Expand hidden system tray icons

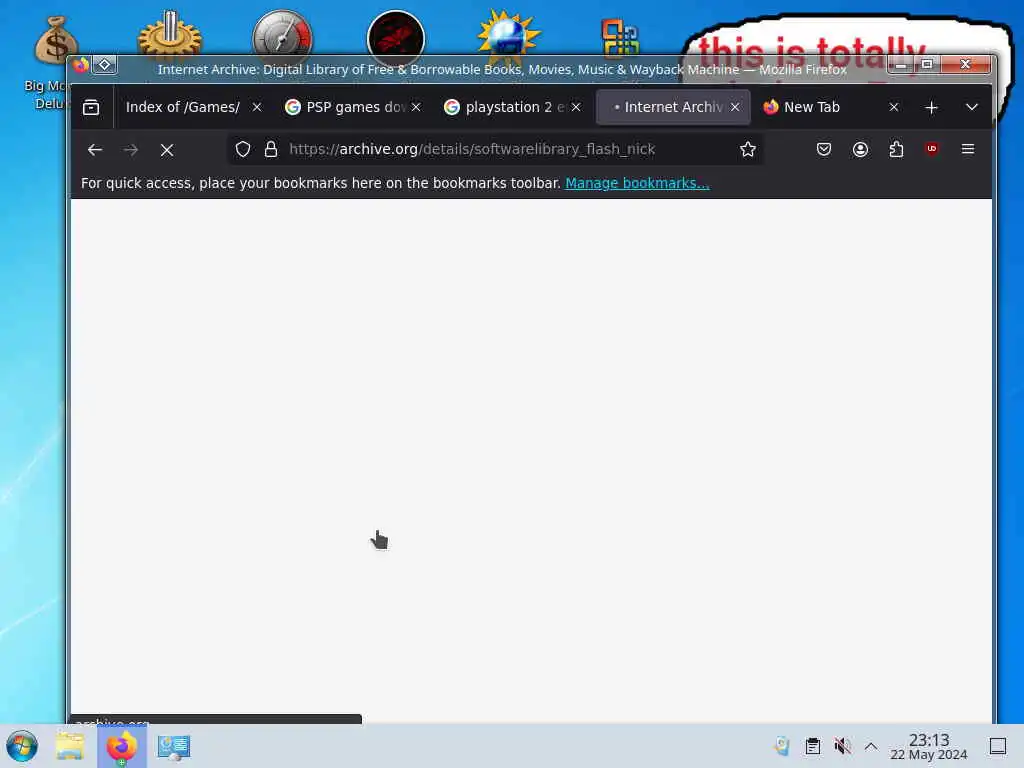pos(871,746)
